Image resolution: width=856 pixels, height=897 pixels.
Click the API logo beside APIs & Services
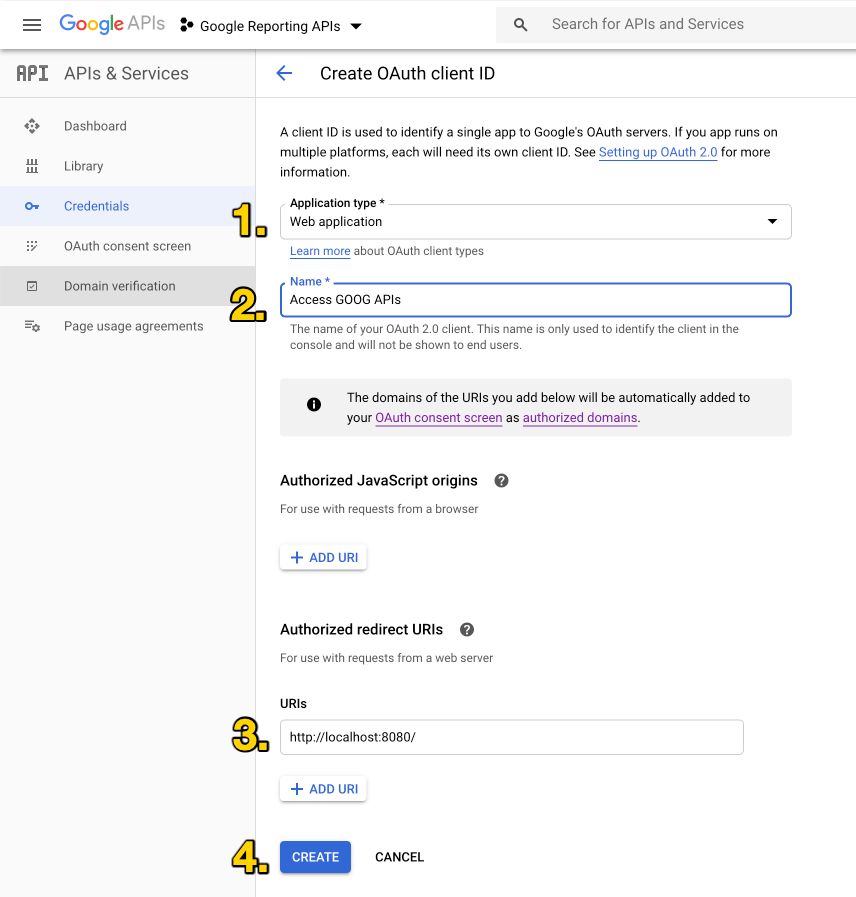tap(32, 73)
